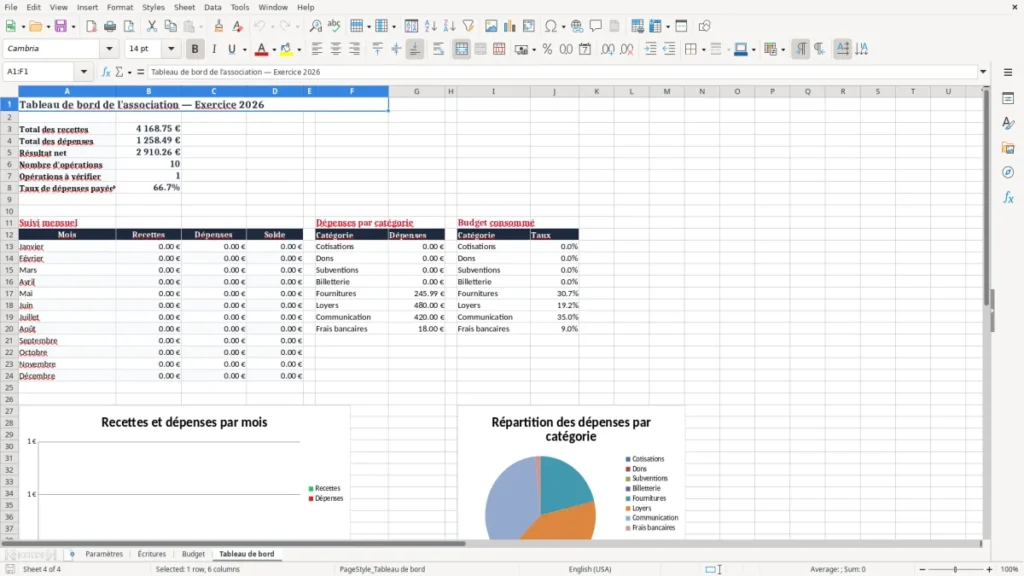Screen dimensions: 1024x576
Task: Open the Tools menu
Action: 240,7
